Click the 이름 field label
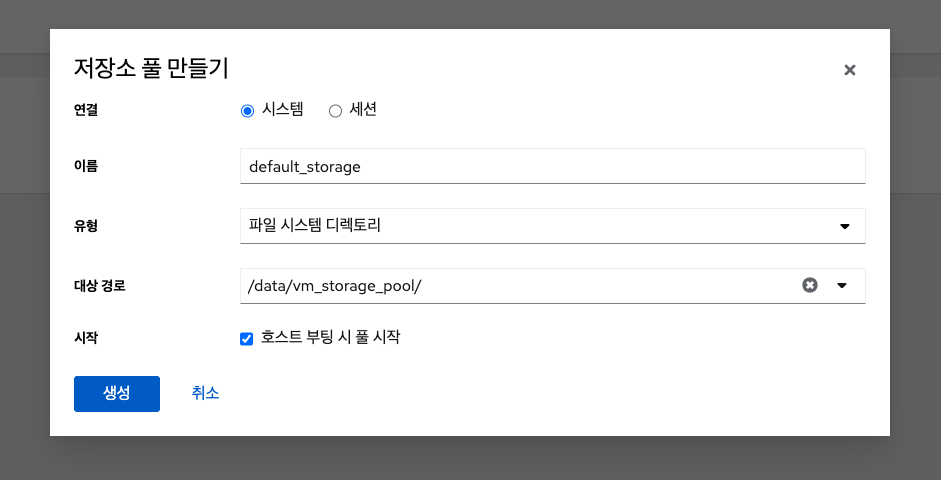This screenshot has width=941, height=480. pos(86,167)
